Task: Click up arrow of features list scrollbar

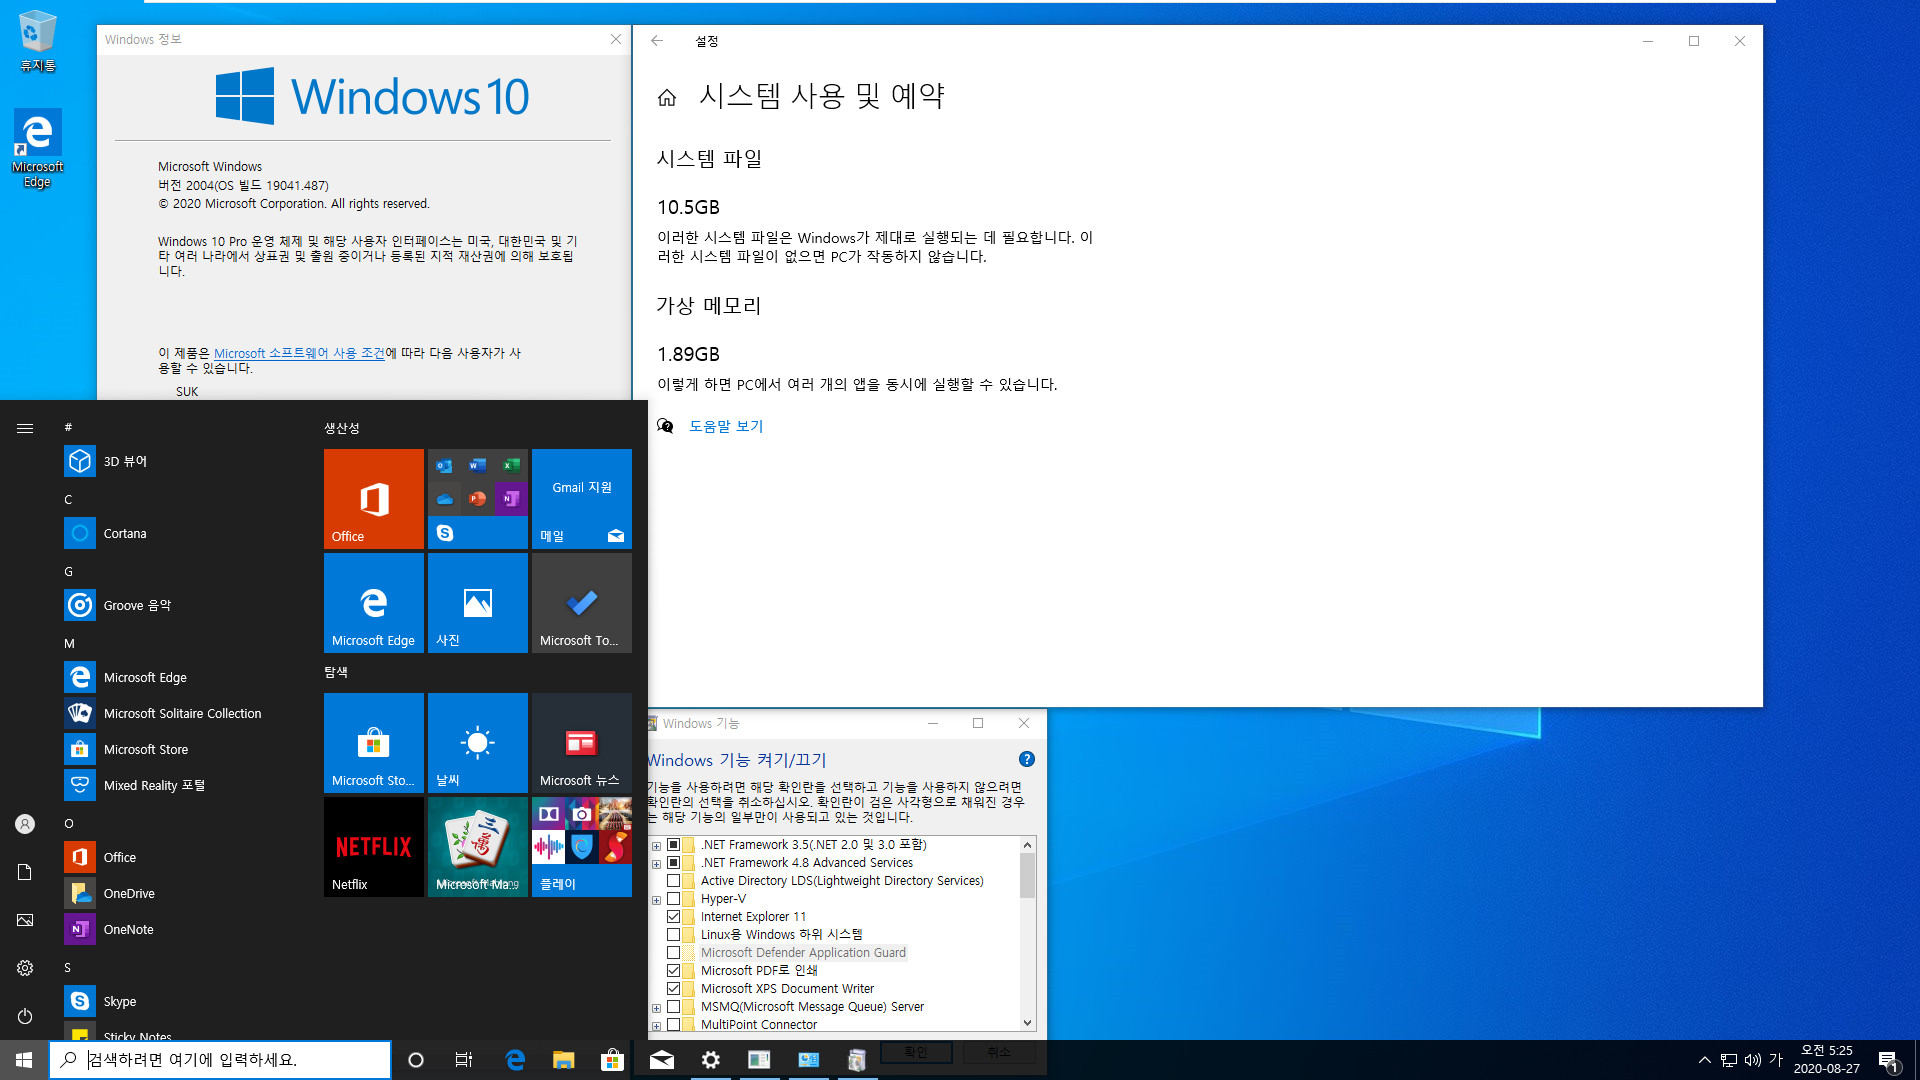Action: [x=1027, y=845]
